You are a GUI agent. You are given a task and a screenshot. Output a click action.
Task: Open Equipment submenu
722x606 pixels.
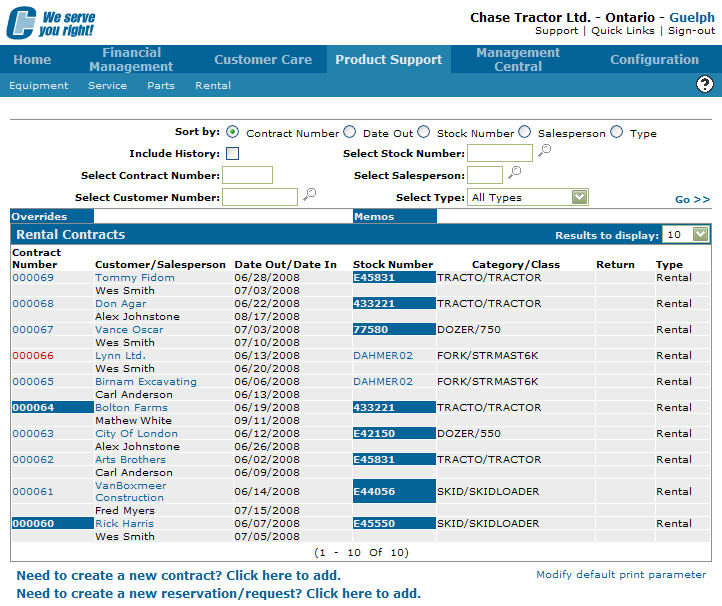pyautogui.click(x=39, y=86)
